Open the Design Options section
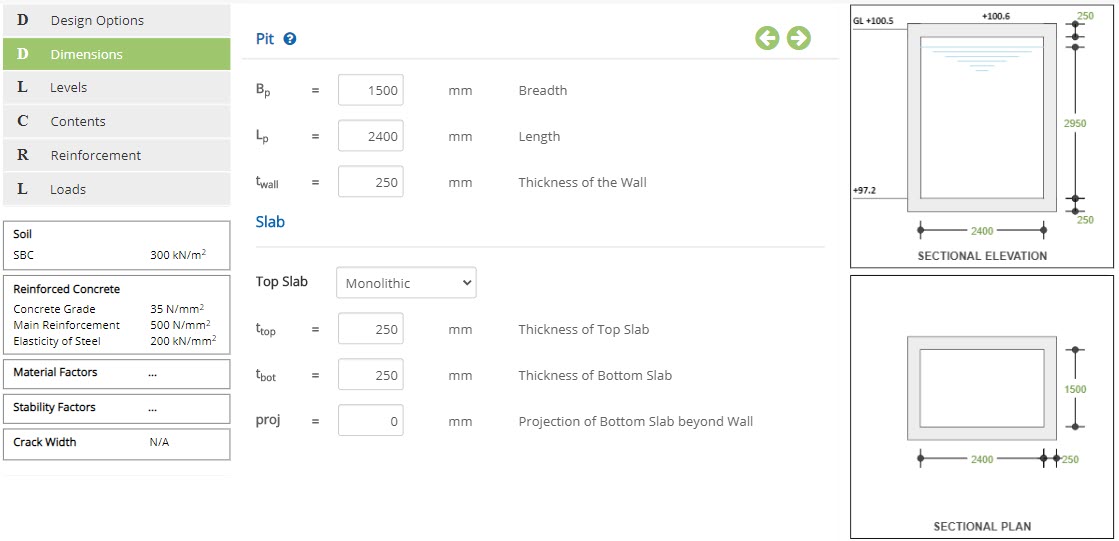This screenshot has width=1119, height=541. [116, 21]
